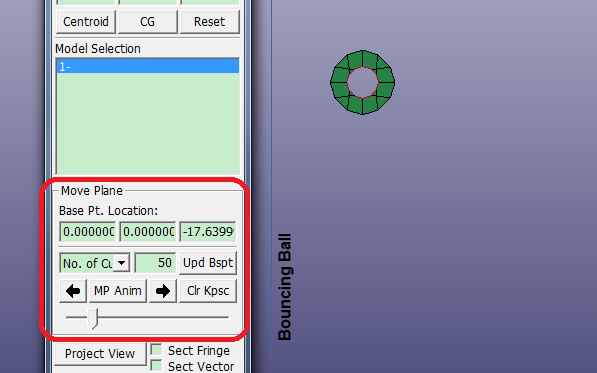Click the Clr Kpsc button
This screenshot has height=373, width=597.
coord(208,291)
